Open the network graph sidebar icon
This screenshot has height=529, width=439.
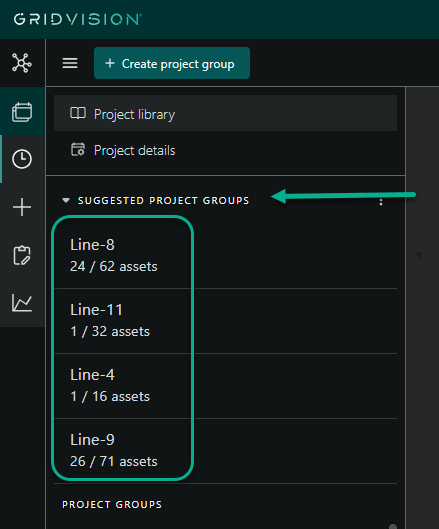coord(22,63)
